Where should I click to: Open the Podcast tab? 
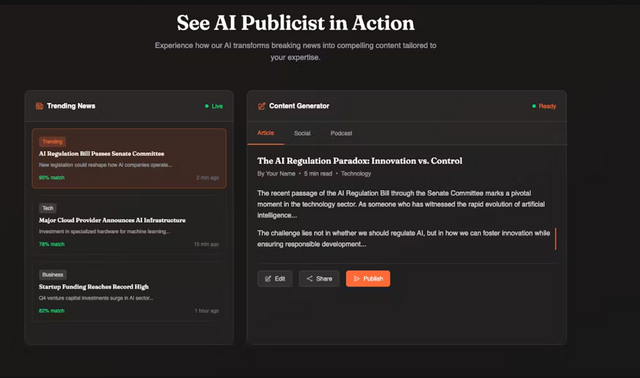coord(341,133)
